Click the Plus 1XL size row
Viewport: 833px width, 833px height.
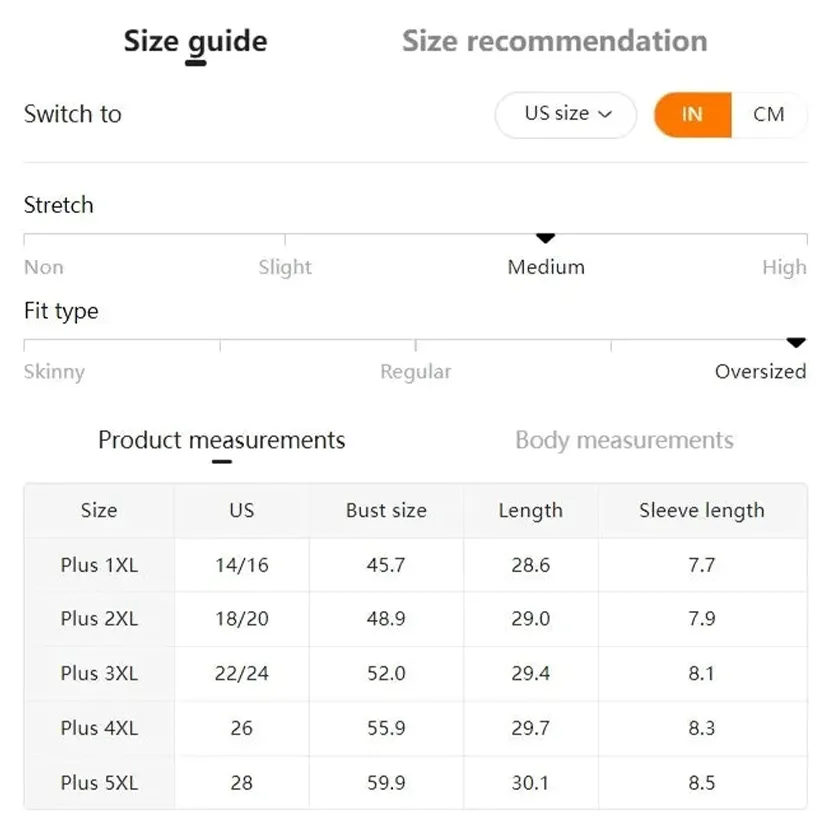coord(415,565)
